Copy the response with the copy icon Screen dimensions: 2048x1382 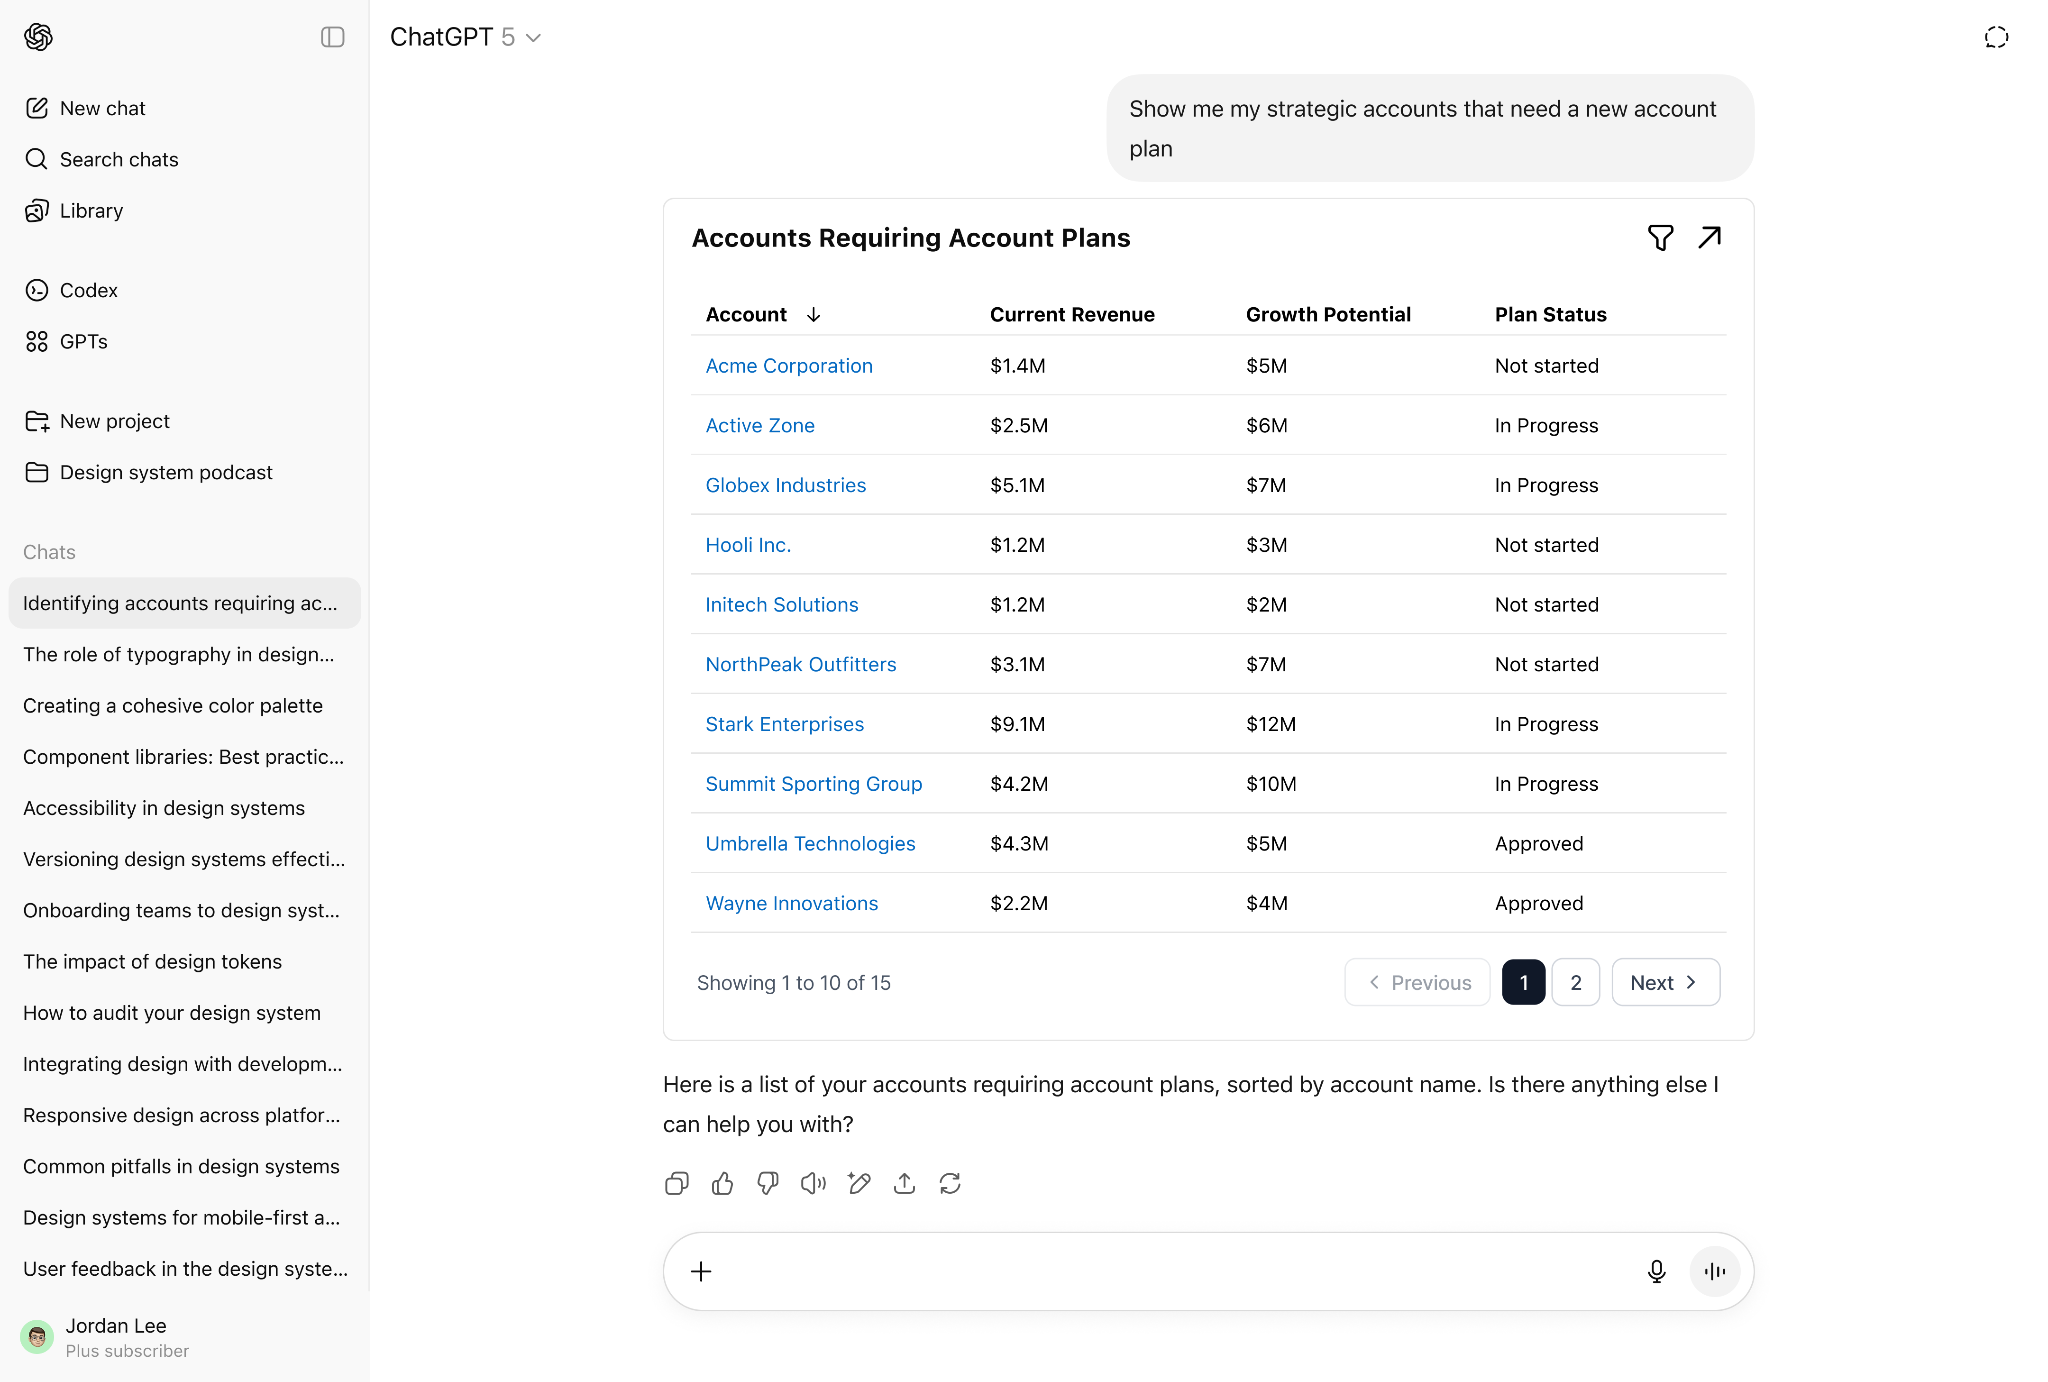[x=677, y=1184]
